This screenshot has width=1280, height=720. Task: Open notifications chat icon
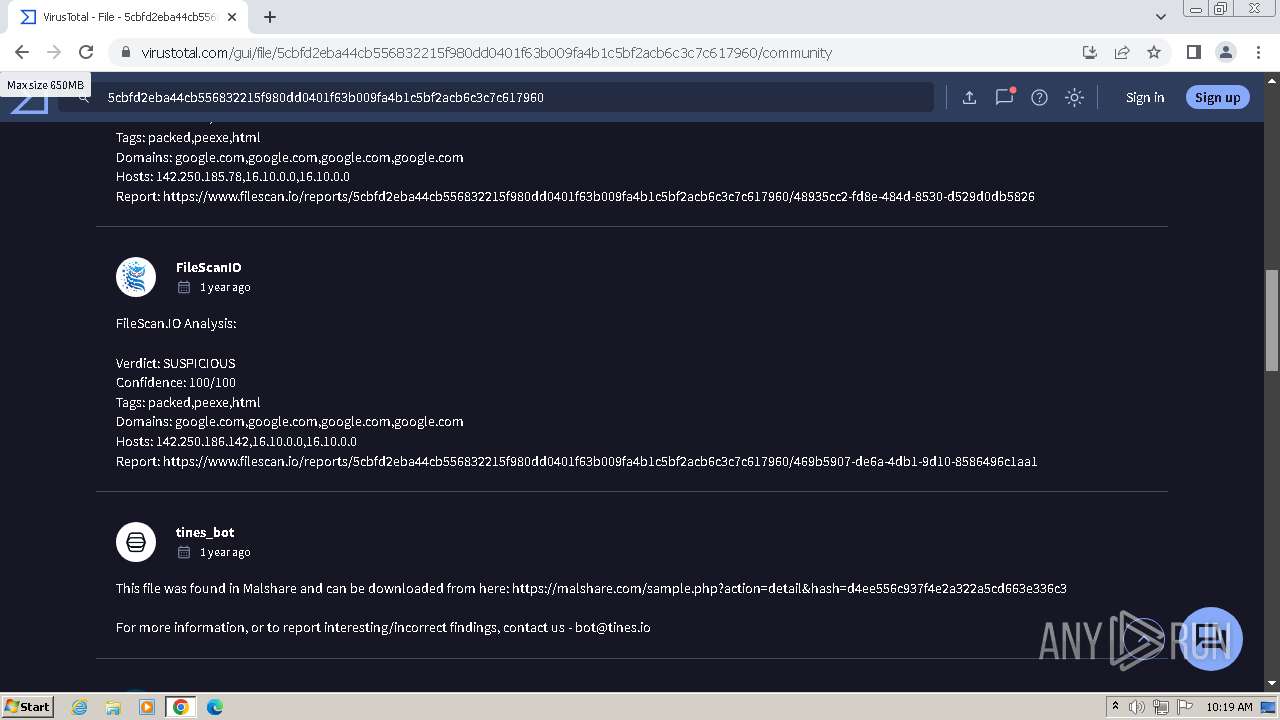(1004, 97)
